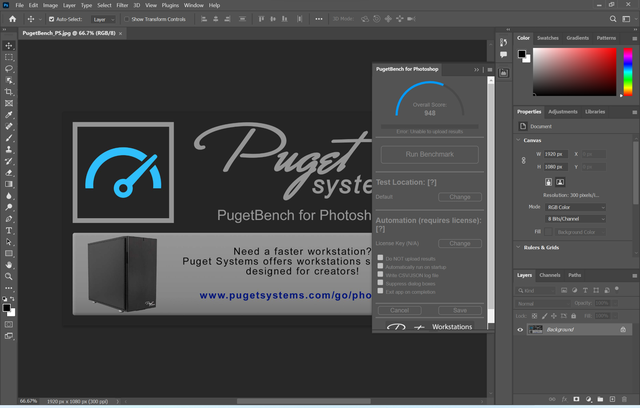Viewport: 640px width, 408px height.
Task: Add a layer mask icon
Action: (x=576, y=399)
